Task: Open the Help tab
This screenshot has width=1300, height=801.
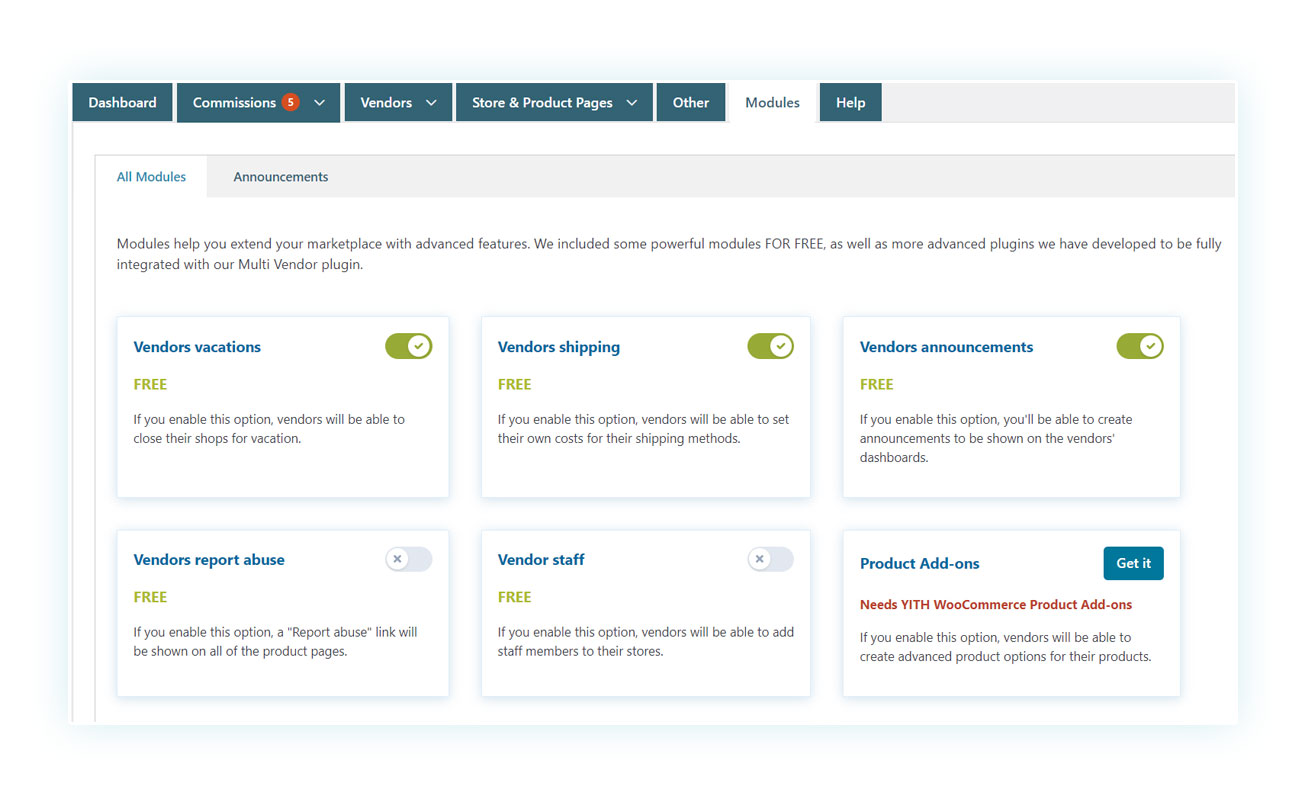Action: click(850, 103)
